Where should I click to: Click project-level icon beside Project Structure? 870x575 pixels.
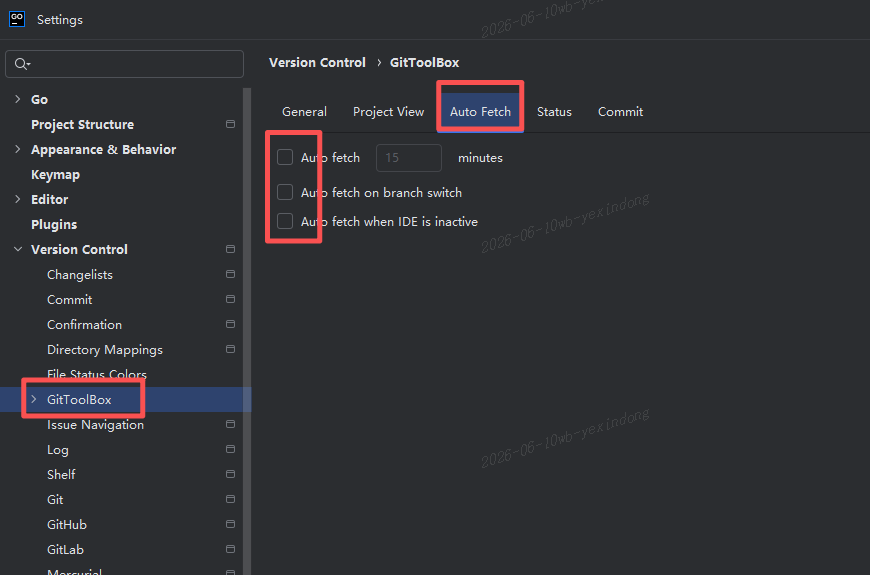(230, 124)
